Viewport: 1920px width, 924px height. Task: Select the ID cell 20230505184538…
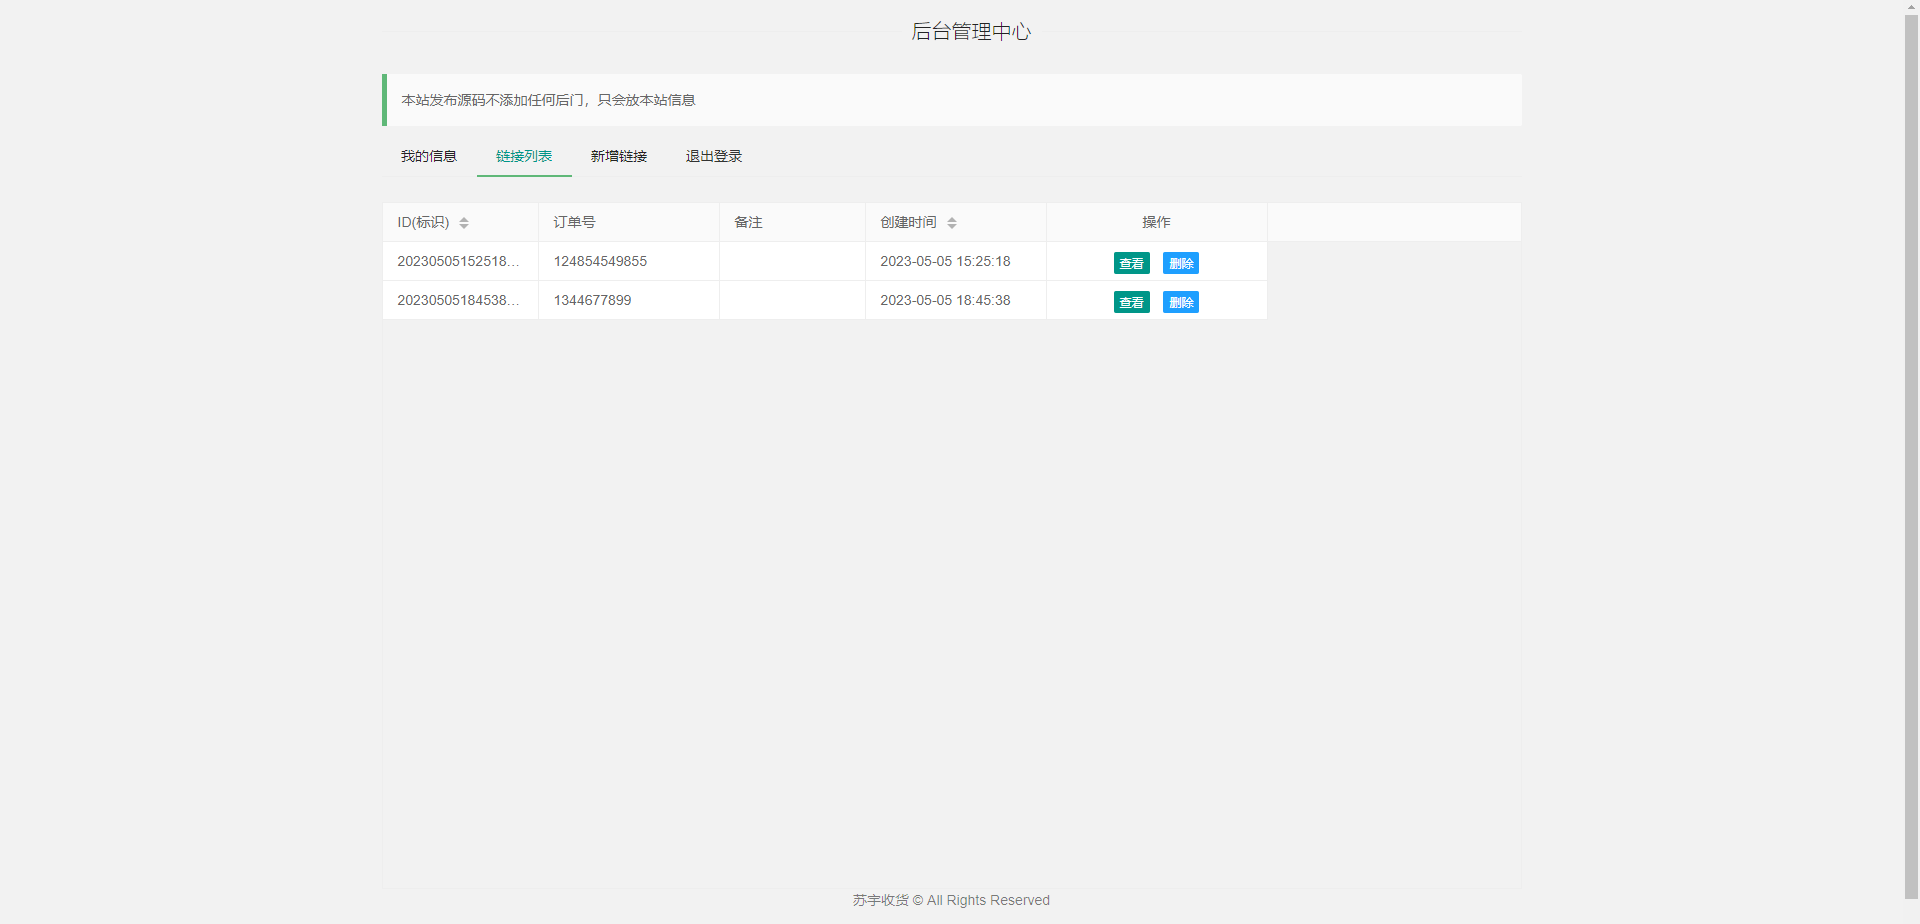click(458, 300)
